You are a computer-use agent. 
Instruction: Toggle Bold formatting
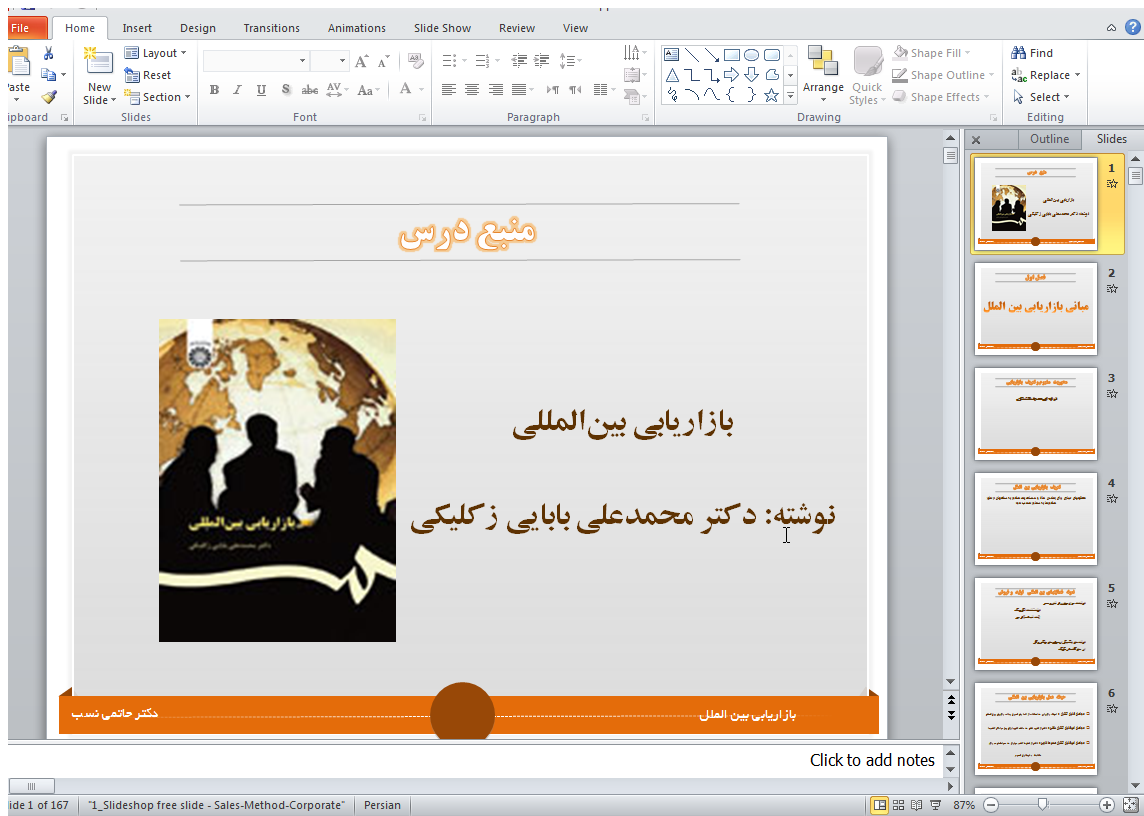[214, 90]
